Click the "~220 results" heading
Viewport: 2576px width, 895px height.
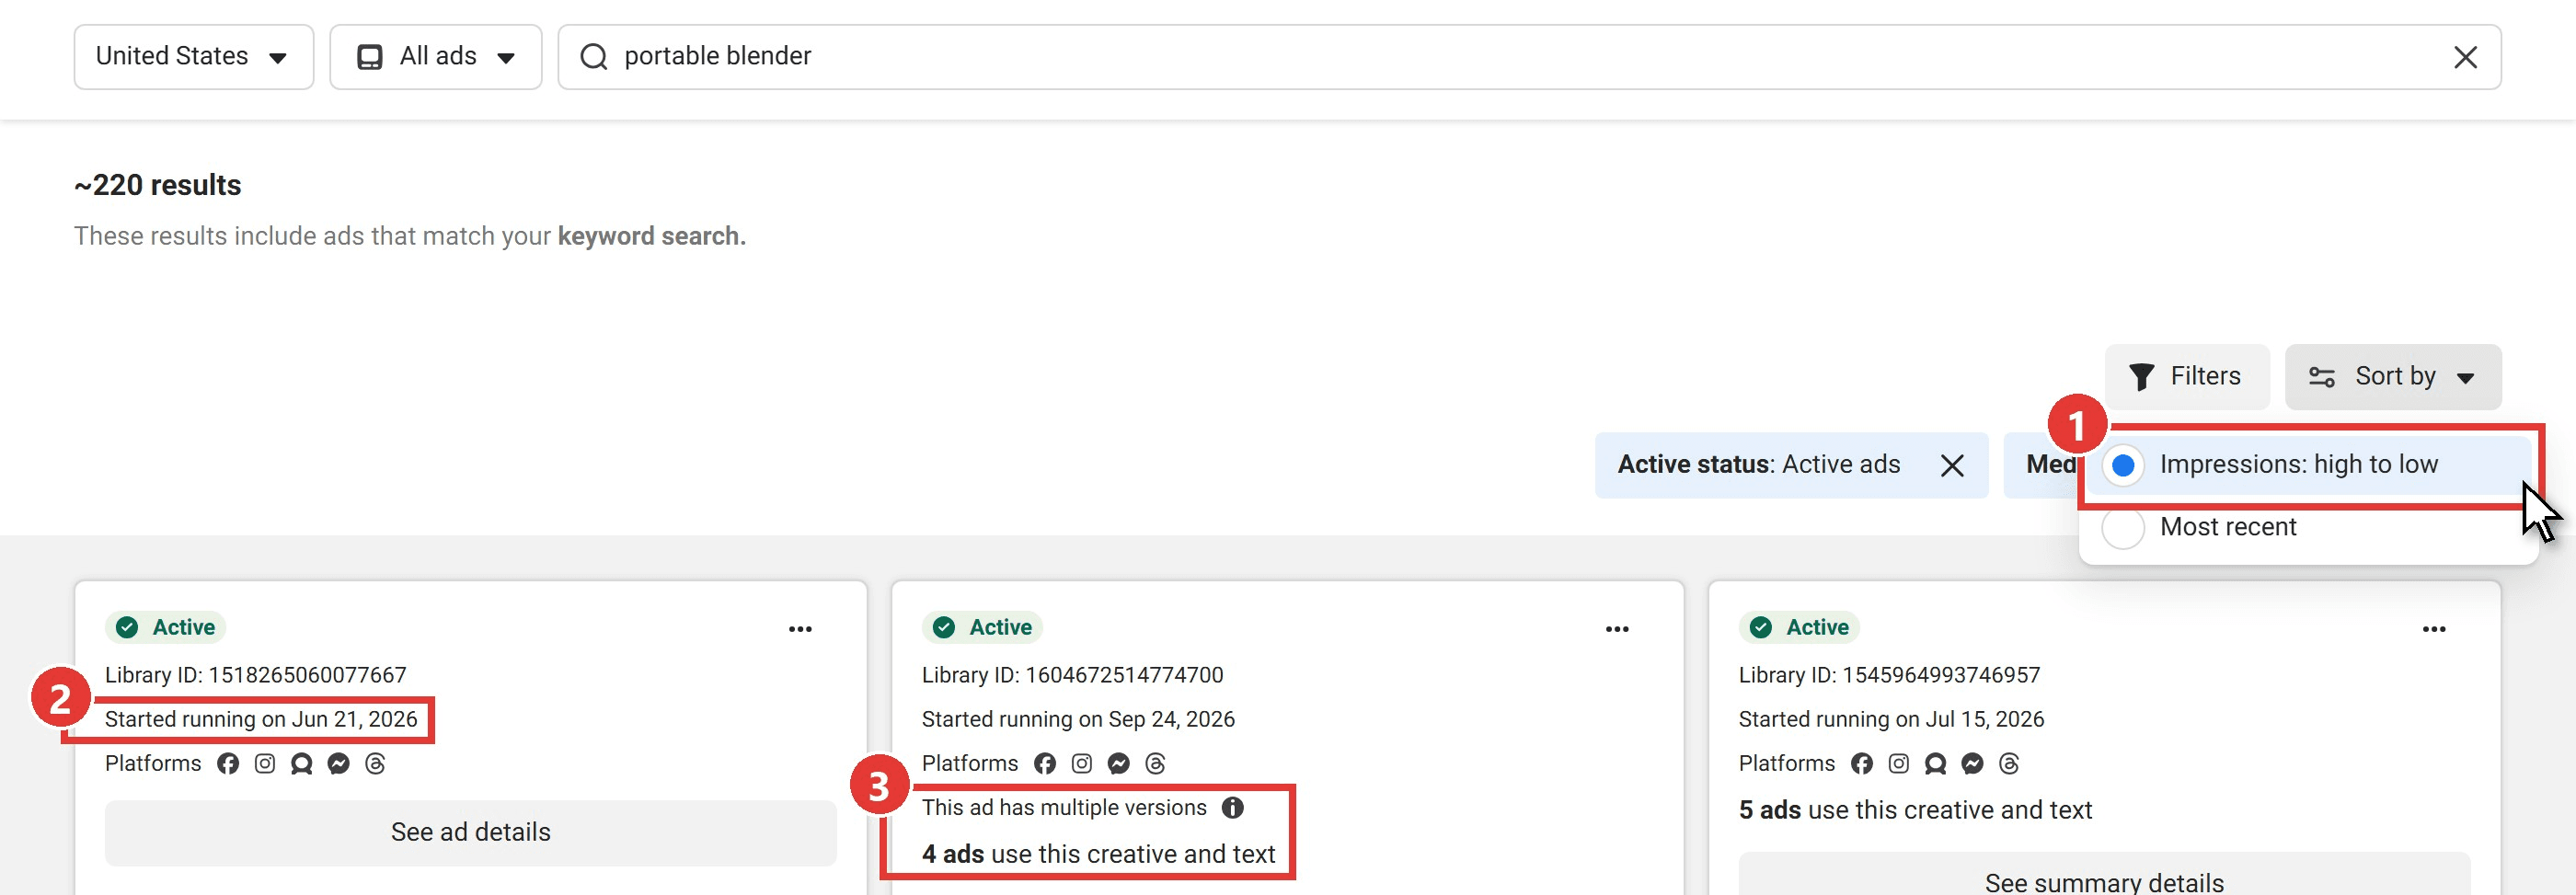pos(157,186)
